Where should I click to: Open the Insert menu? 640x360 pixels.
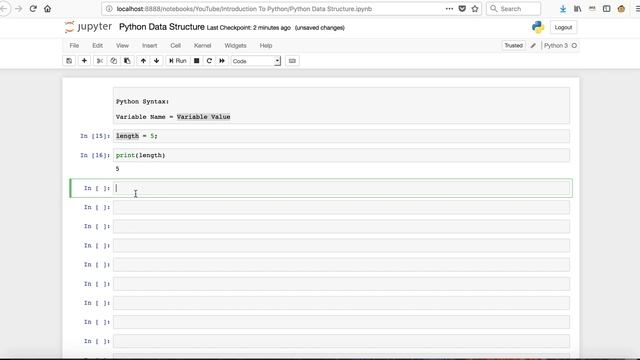coord(149,45)
